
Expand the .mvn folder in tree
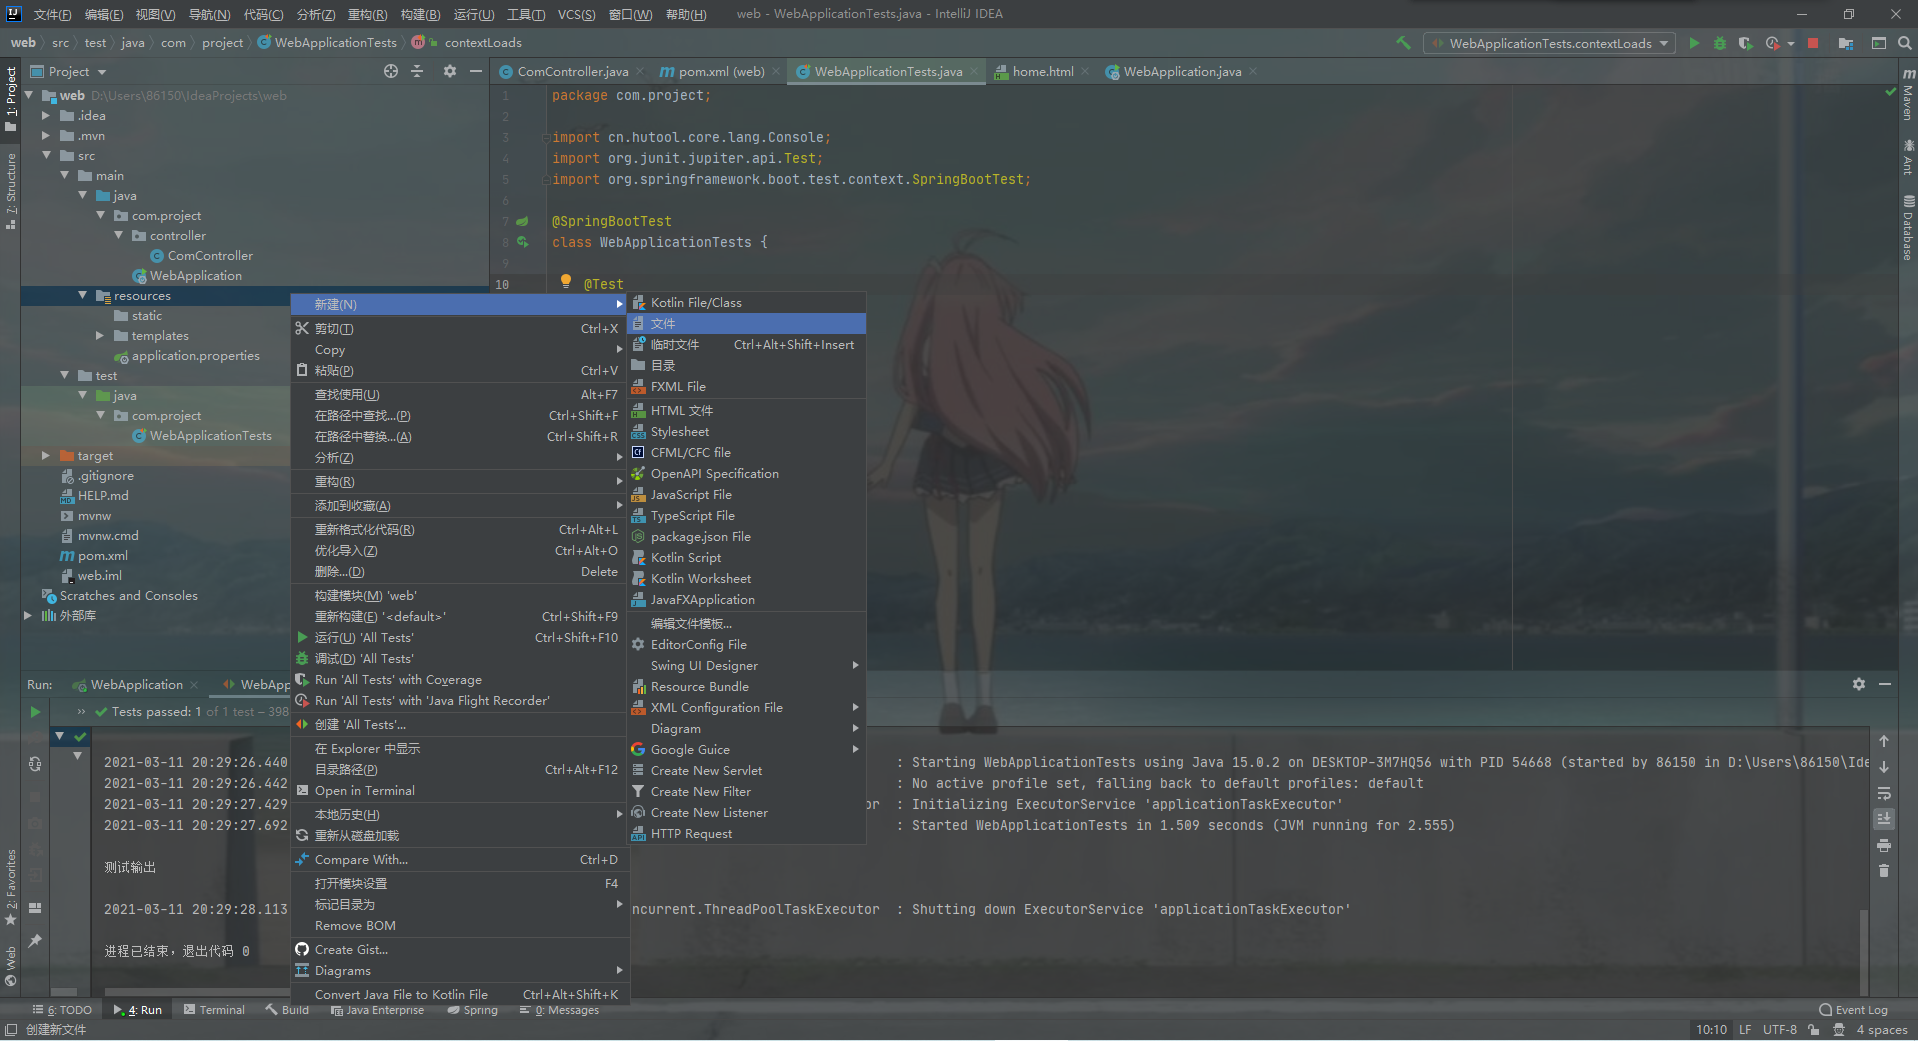[46, 136]
